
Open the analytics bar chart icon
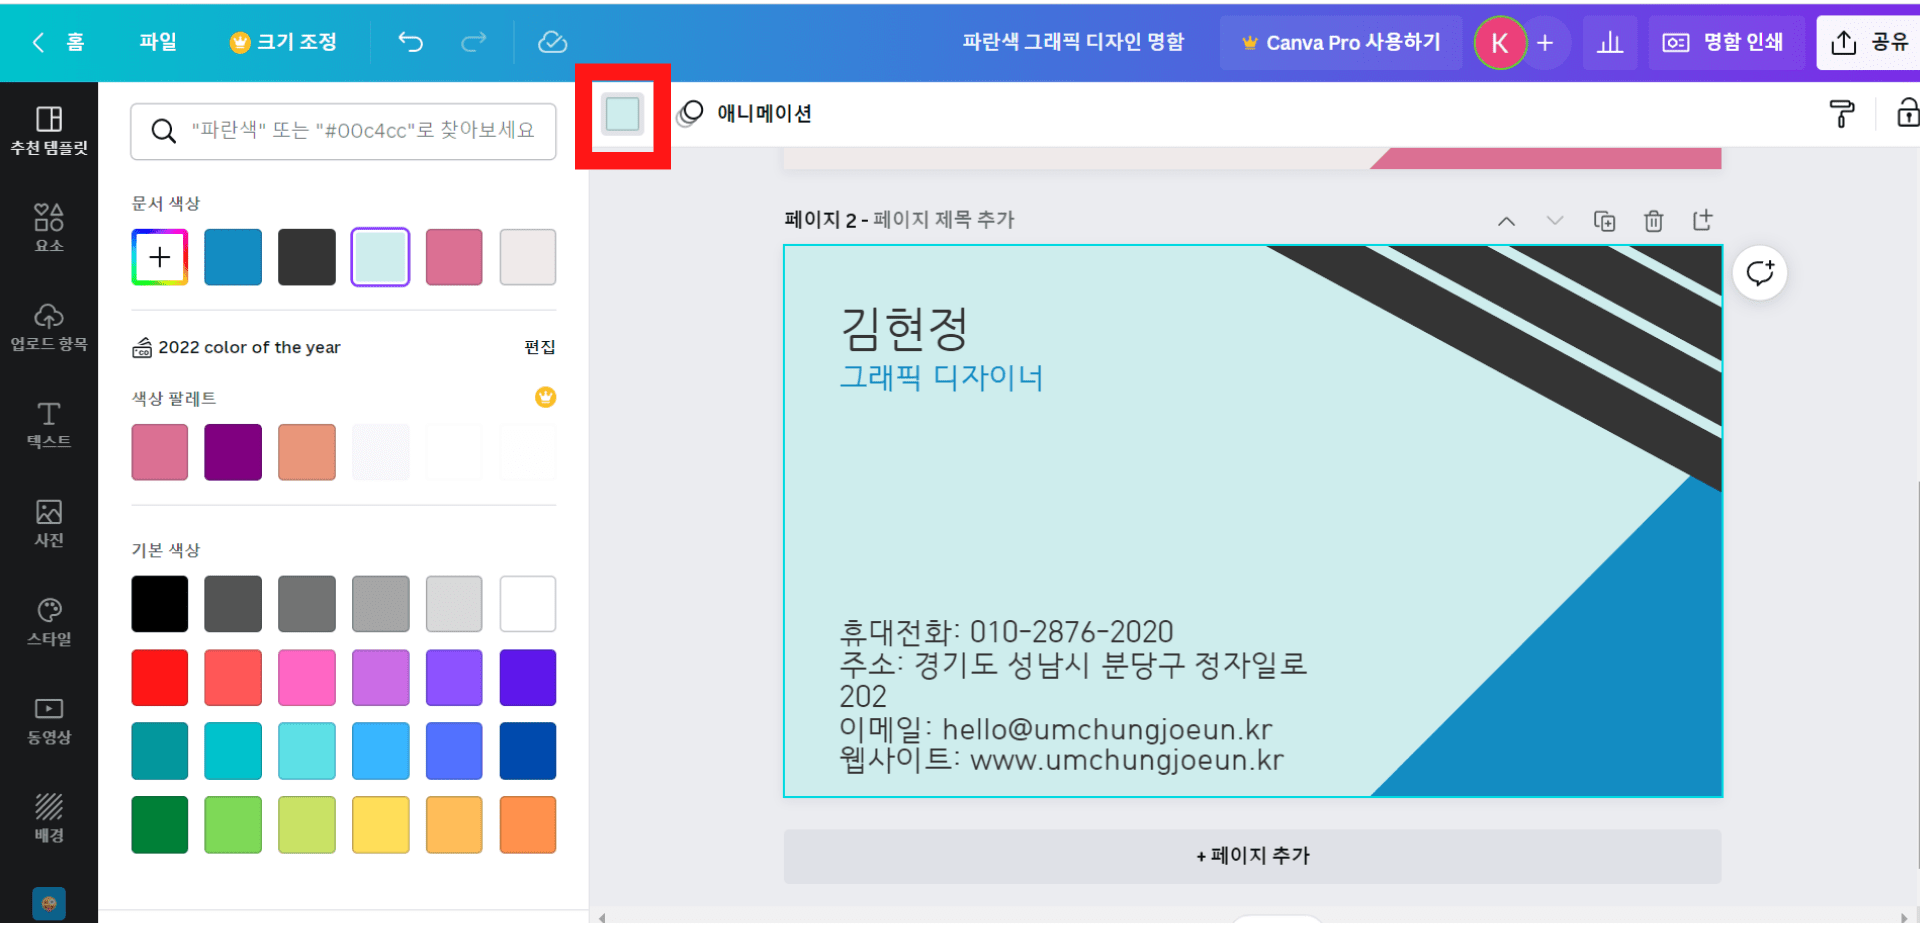(x=1609, y=43)
